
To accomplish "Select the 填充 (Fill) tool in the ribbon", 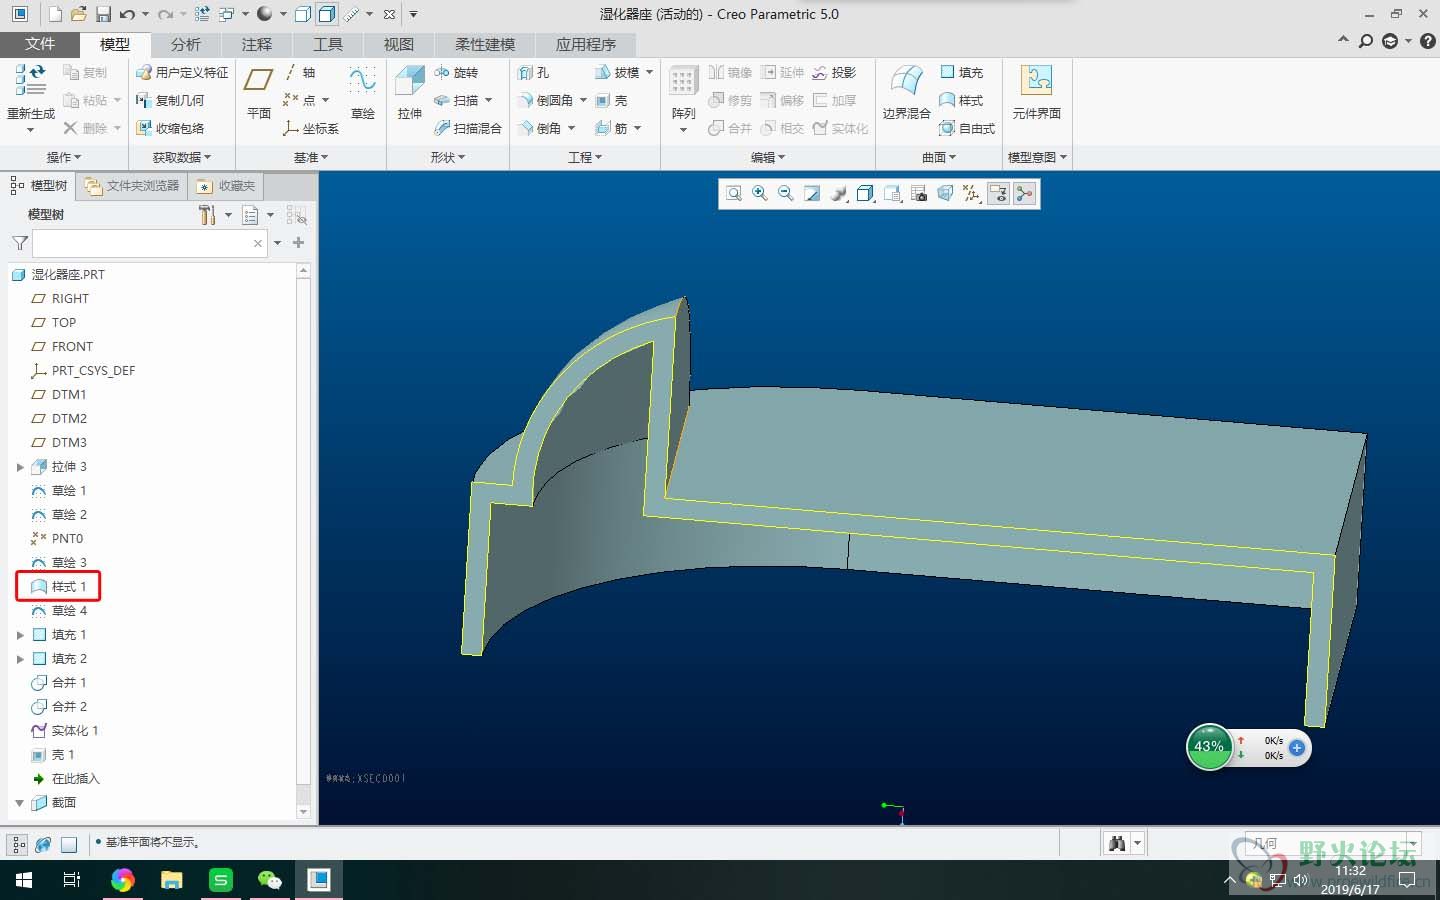I will coord(961,72).
